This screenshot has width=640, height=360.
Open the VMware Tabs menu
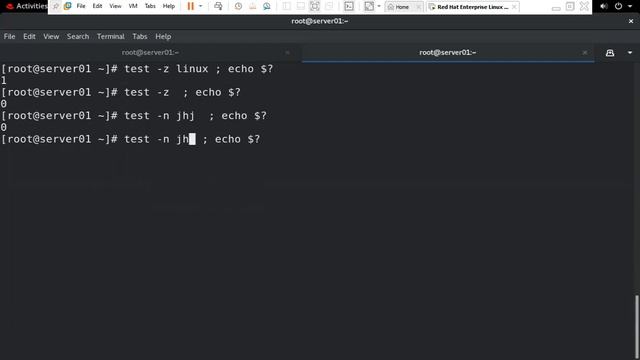pos(150,6)
